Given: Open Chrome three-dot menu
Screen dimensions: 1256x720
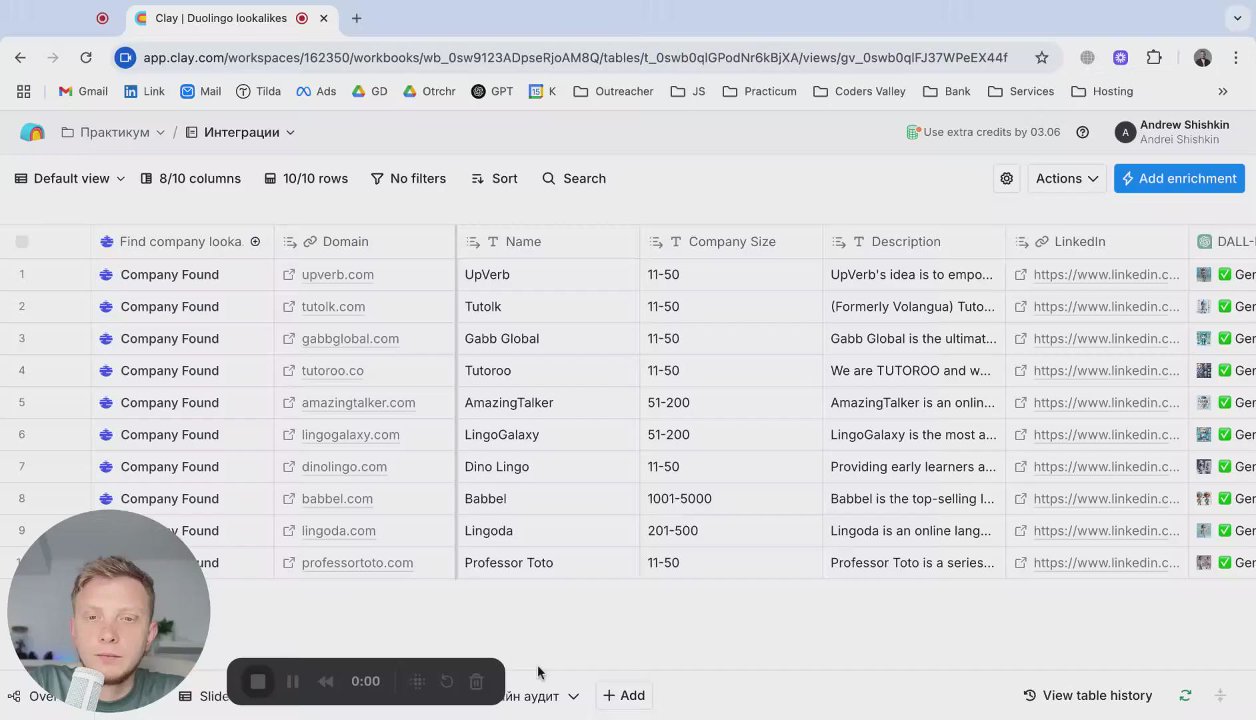Looking at the screenshot, I should pyautogui.click(x=1237, y=58).
